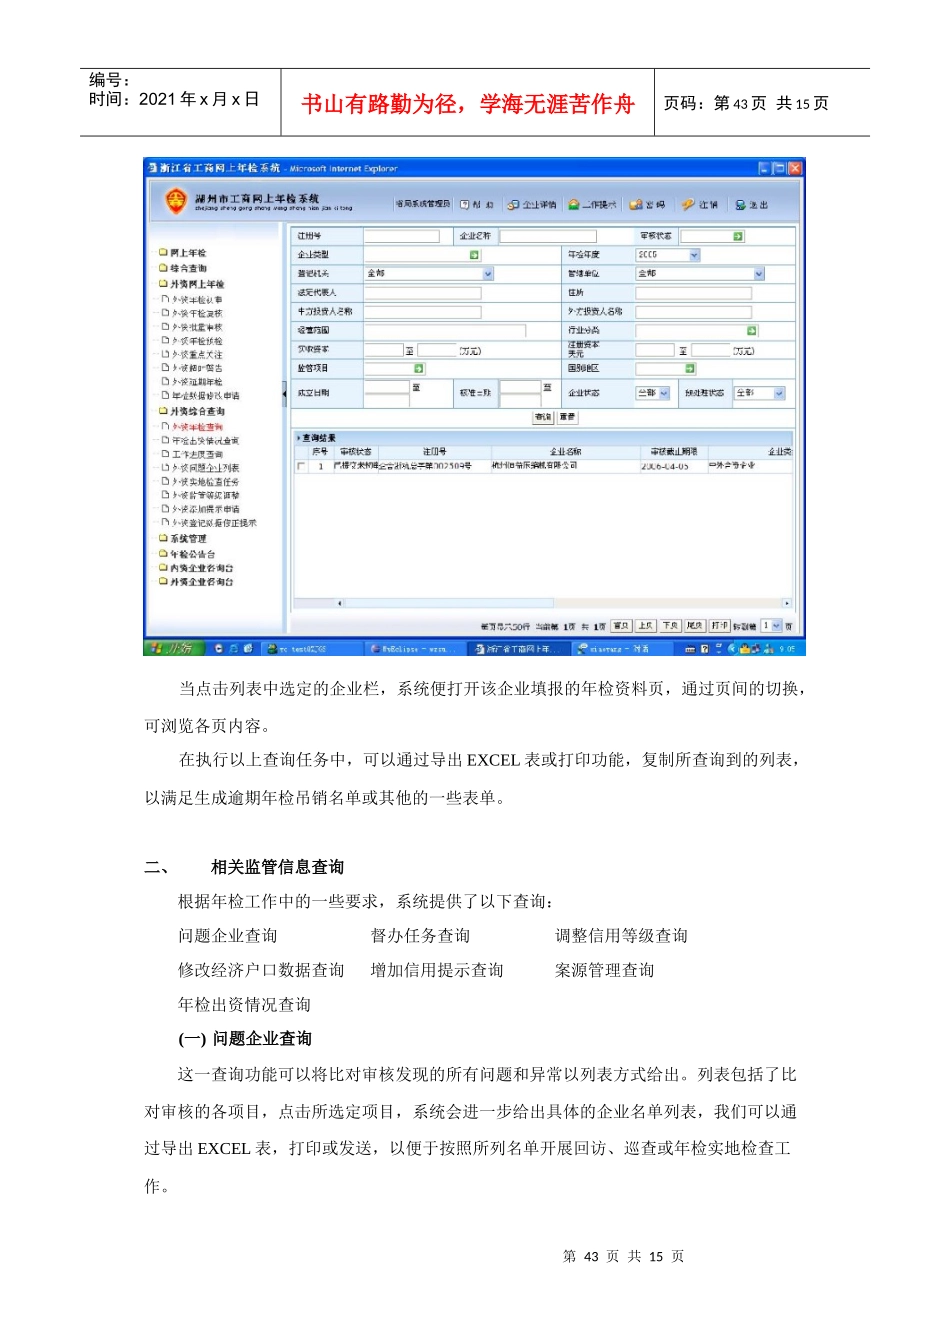Focus the 注册号 input field
The height and width of the screenshot is (1344, 950).
402,237
